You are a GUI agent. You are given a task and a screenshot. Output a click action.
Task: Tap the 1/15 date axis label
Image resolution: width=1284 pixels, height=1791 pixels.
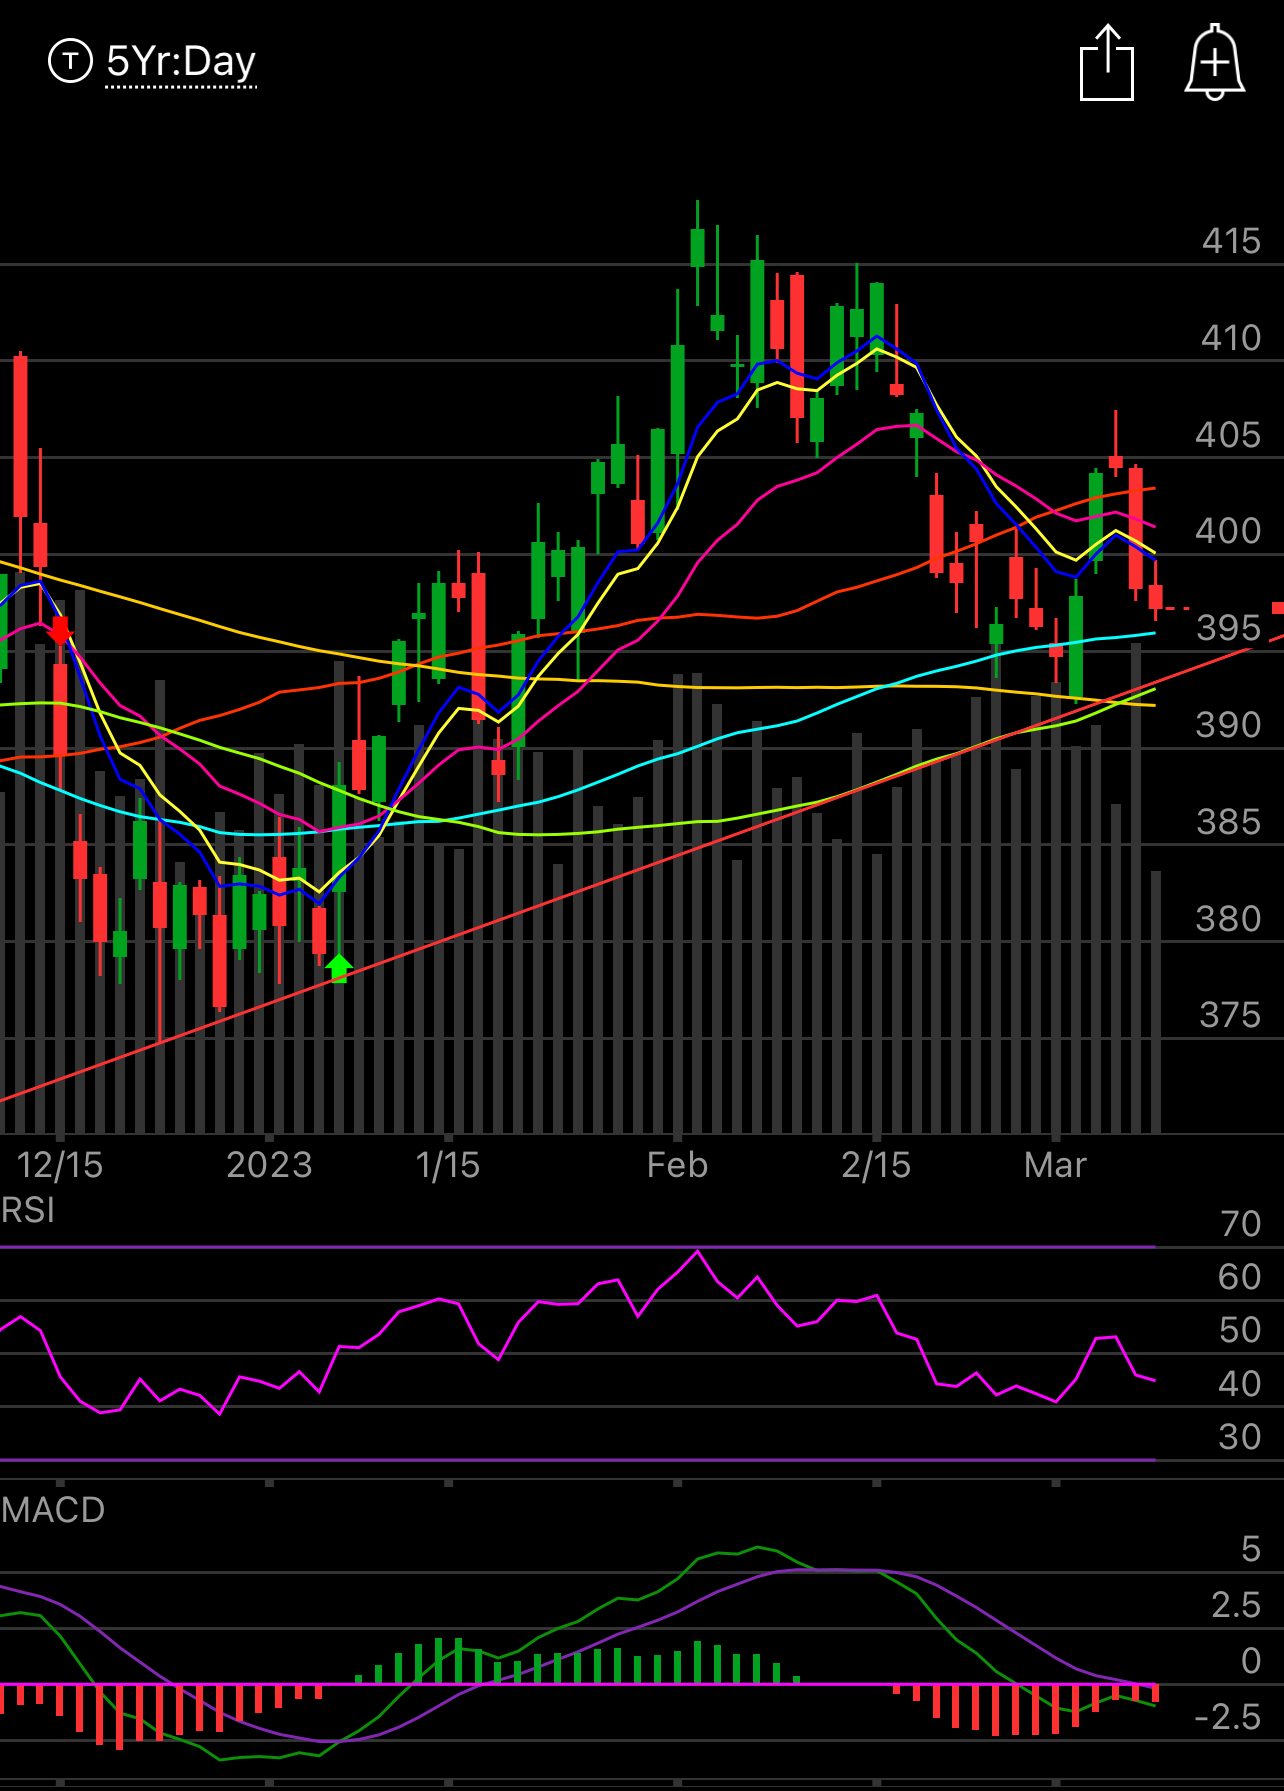point(447,1165)
